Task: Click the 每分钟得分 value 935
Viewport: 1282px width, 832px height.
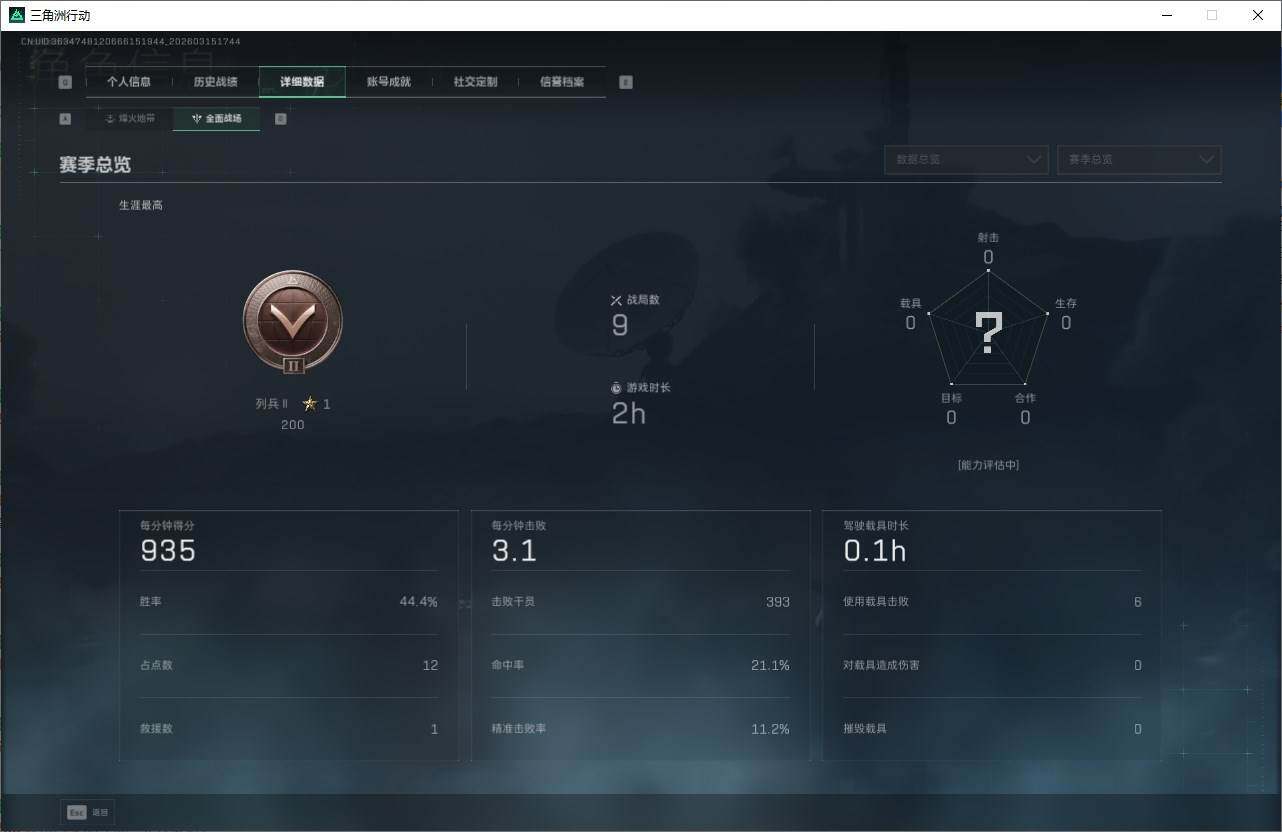Action: click(x=168, y=550)
